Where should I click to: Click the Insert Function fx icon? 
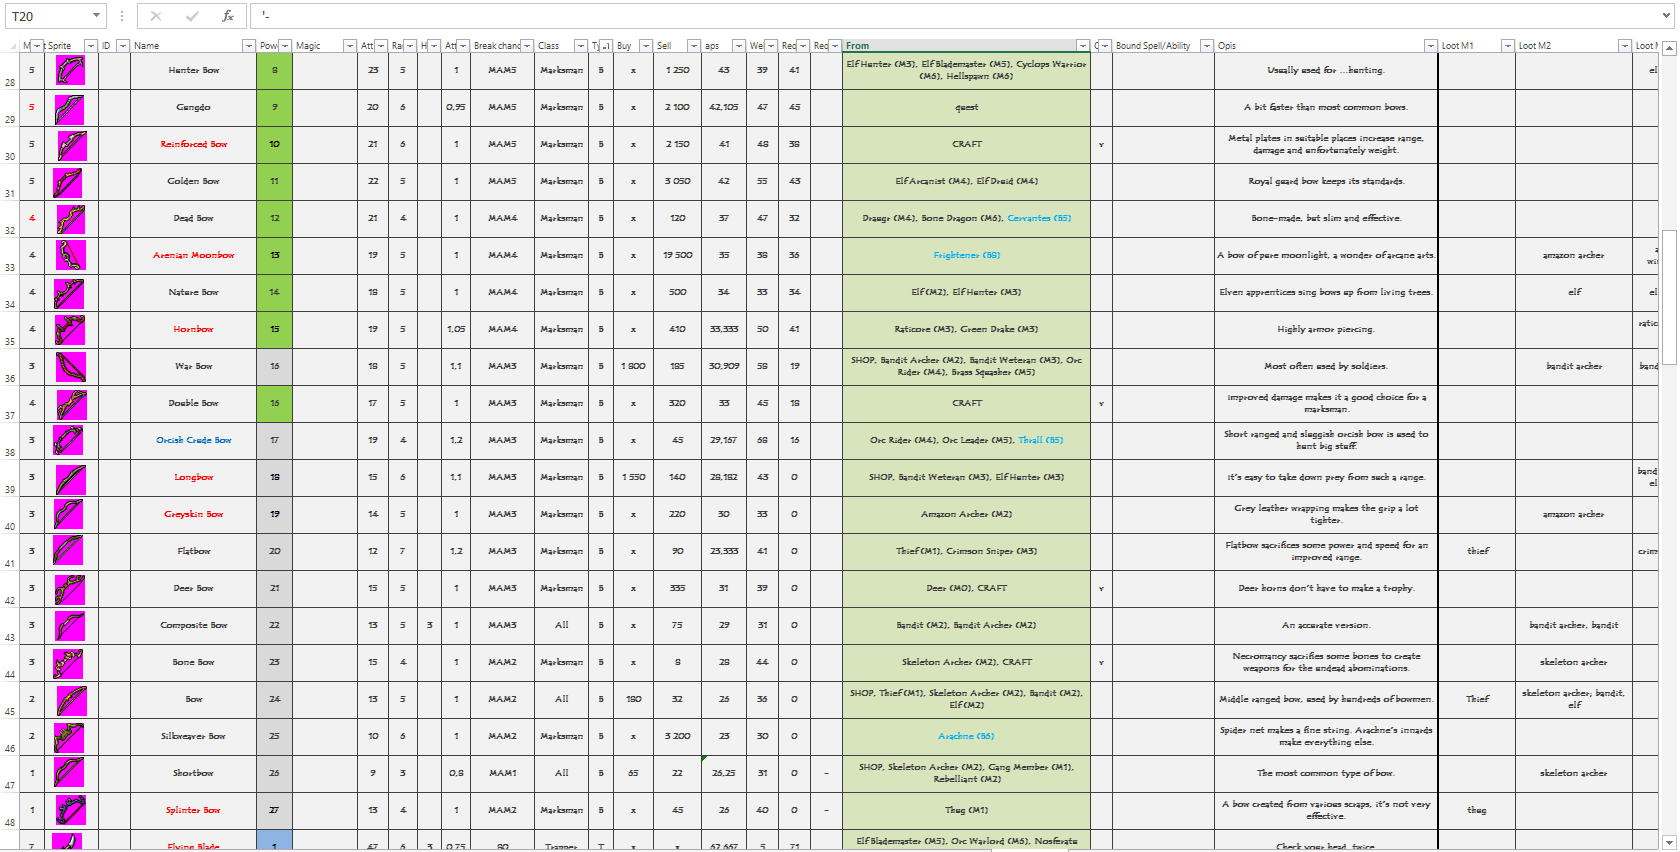pos(227,16)
